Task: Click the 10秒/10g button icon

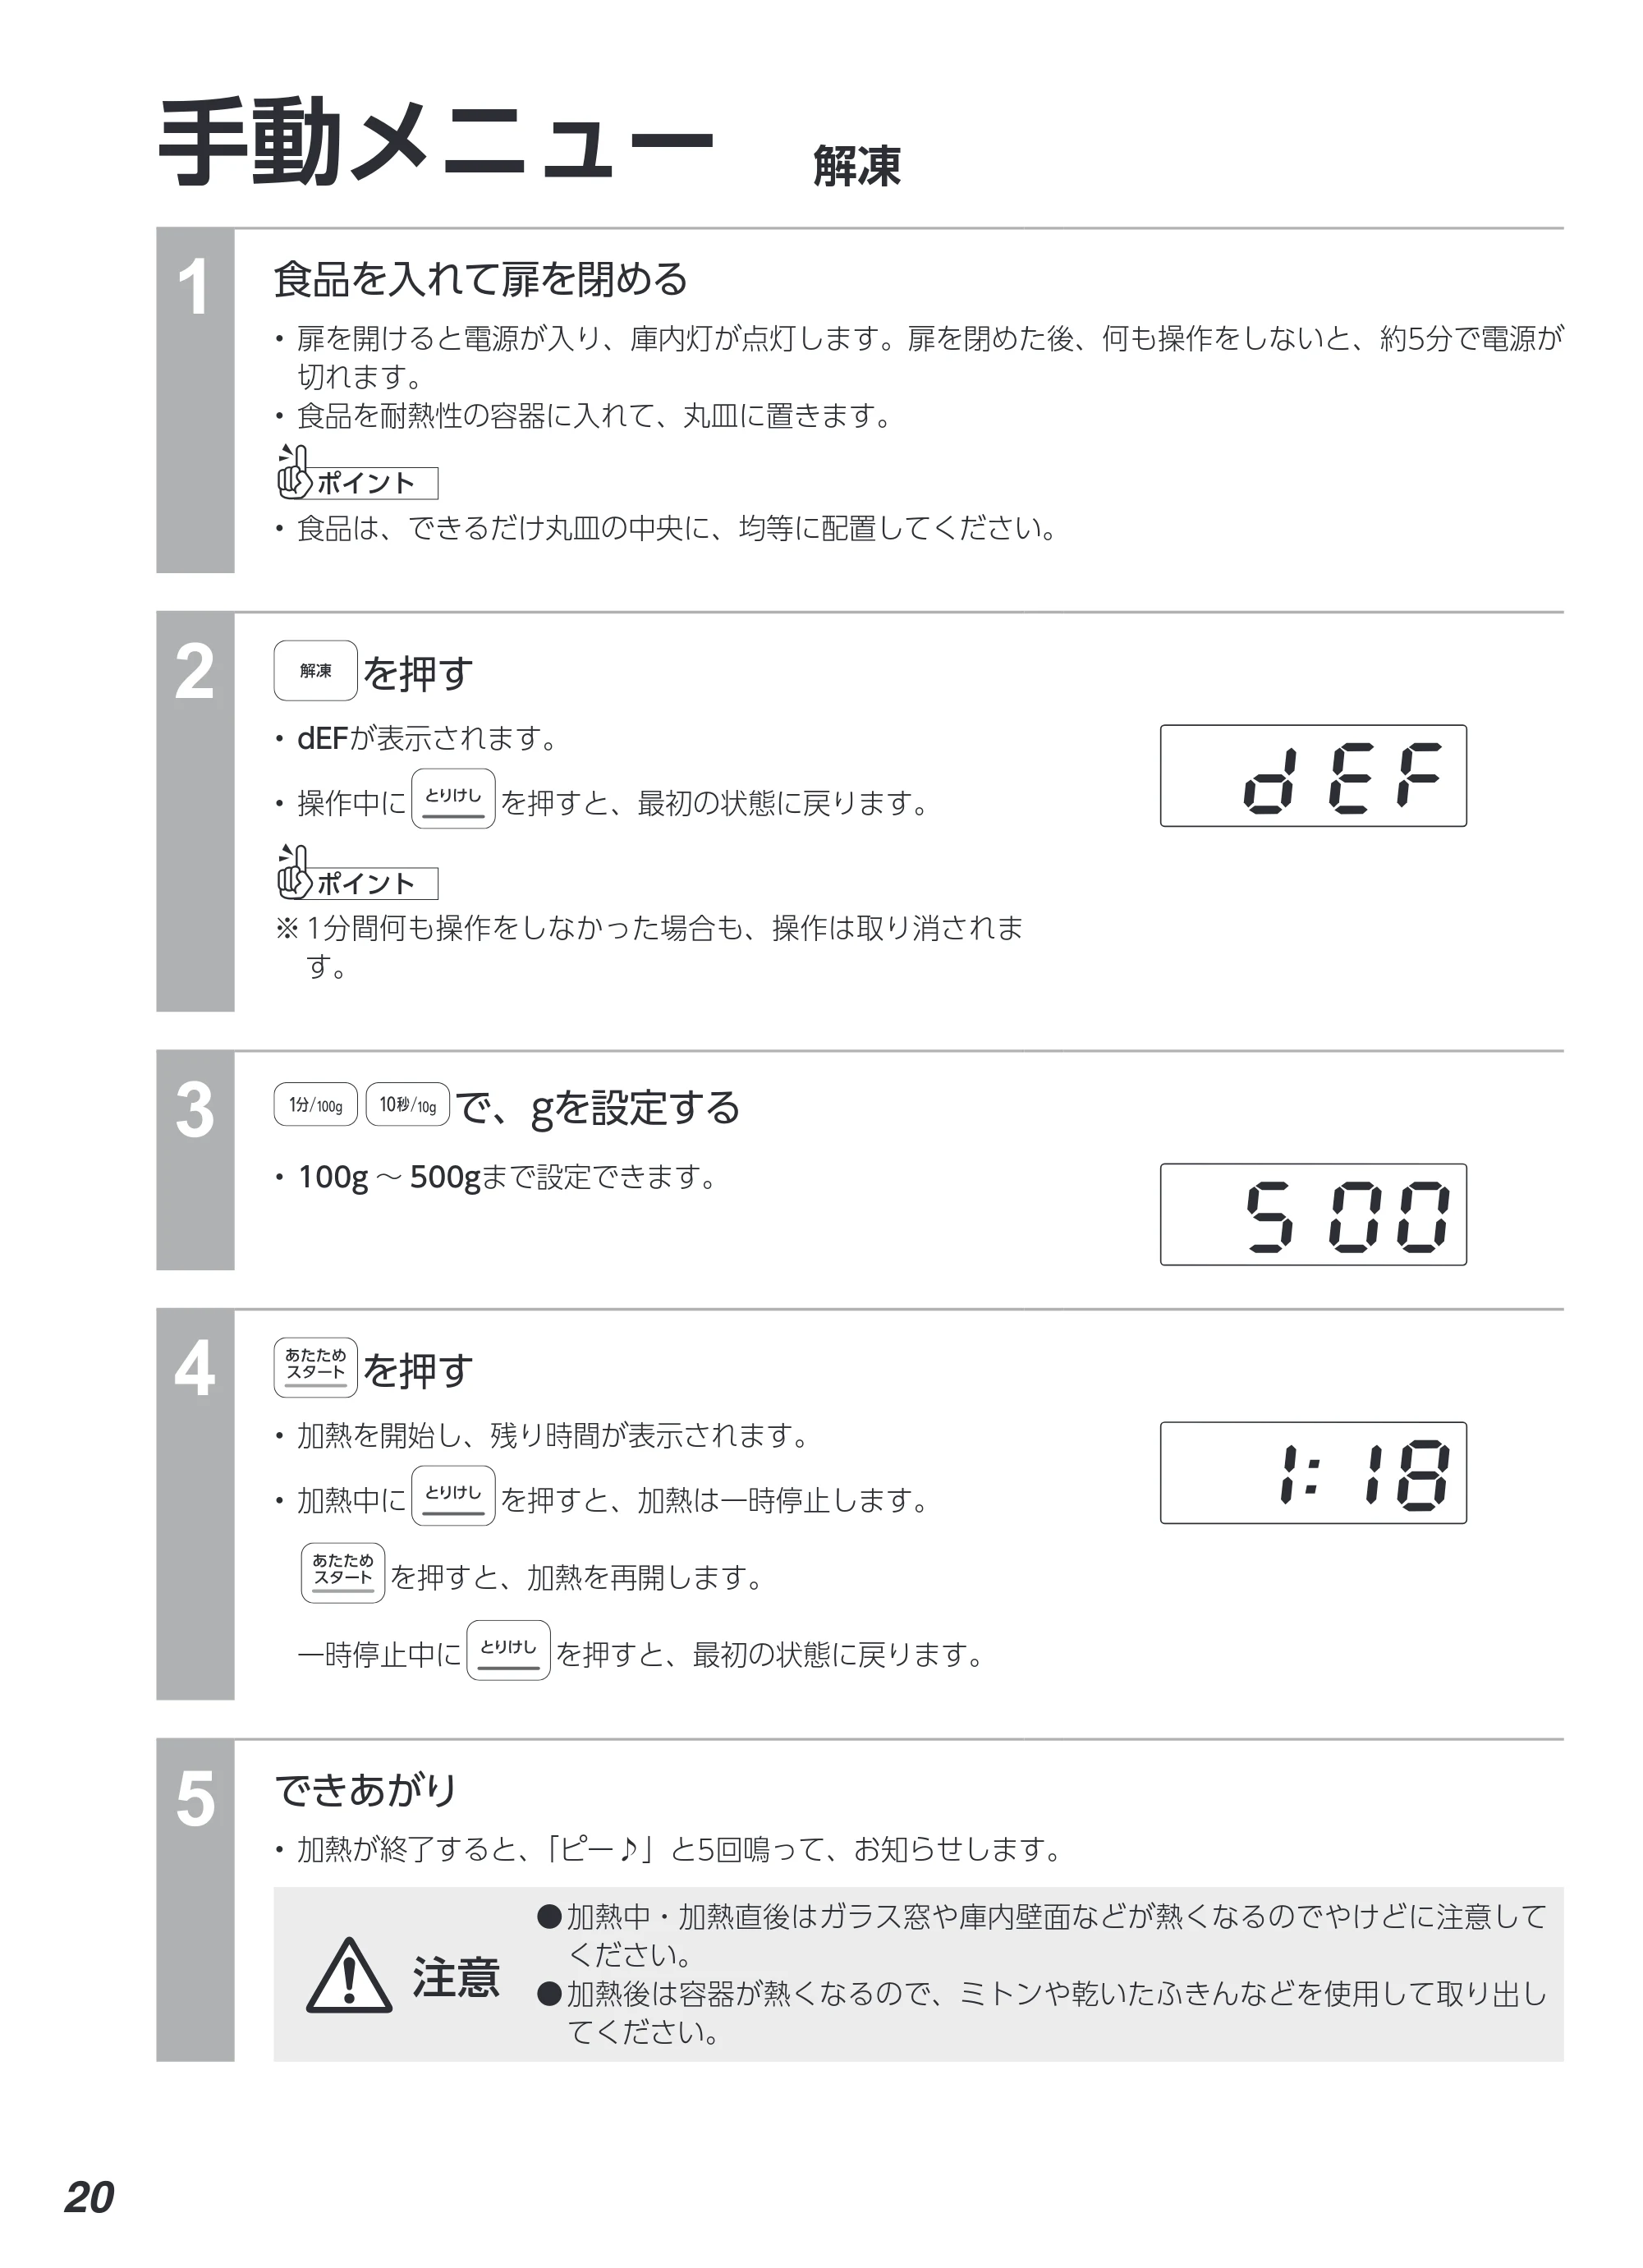Action: (407, 1104)
